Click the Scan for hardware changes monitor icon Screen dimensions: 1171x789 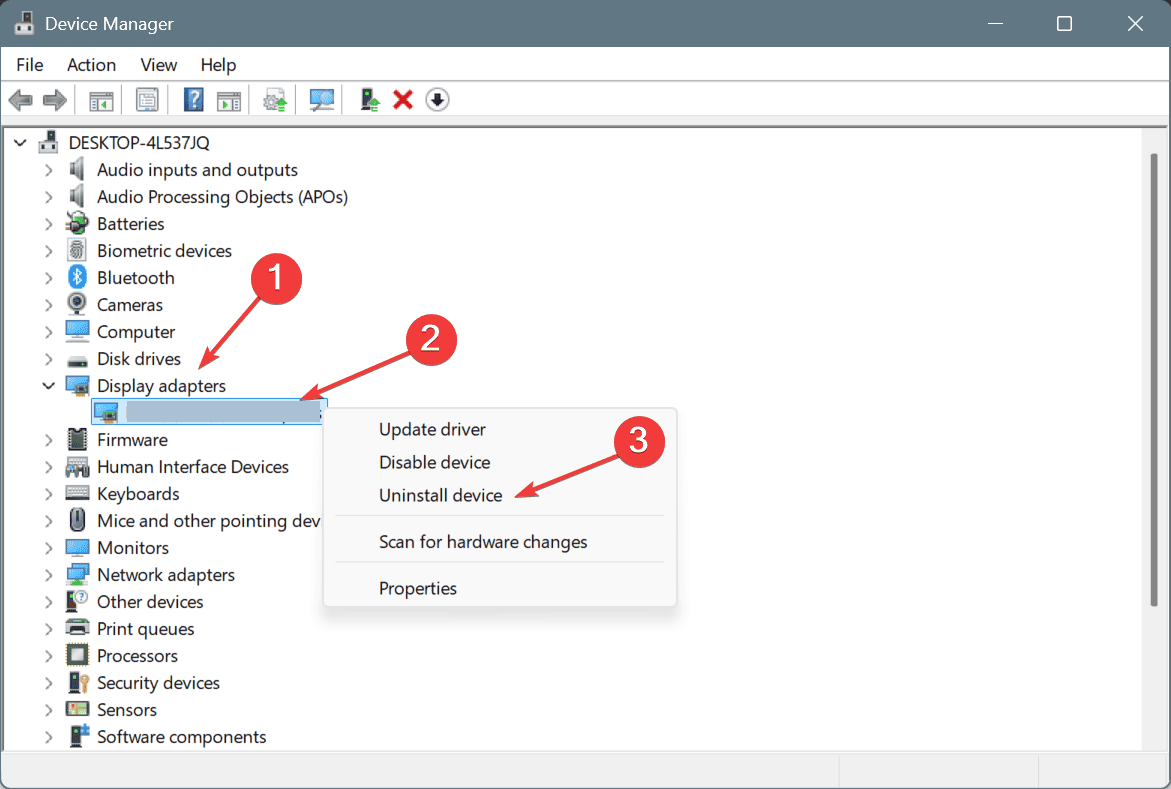pyautogui.click(x=321, y=100)
